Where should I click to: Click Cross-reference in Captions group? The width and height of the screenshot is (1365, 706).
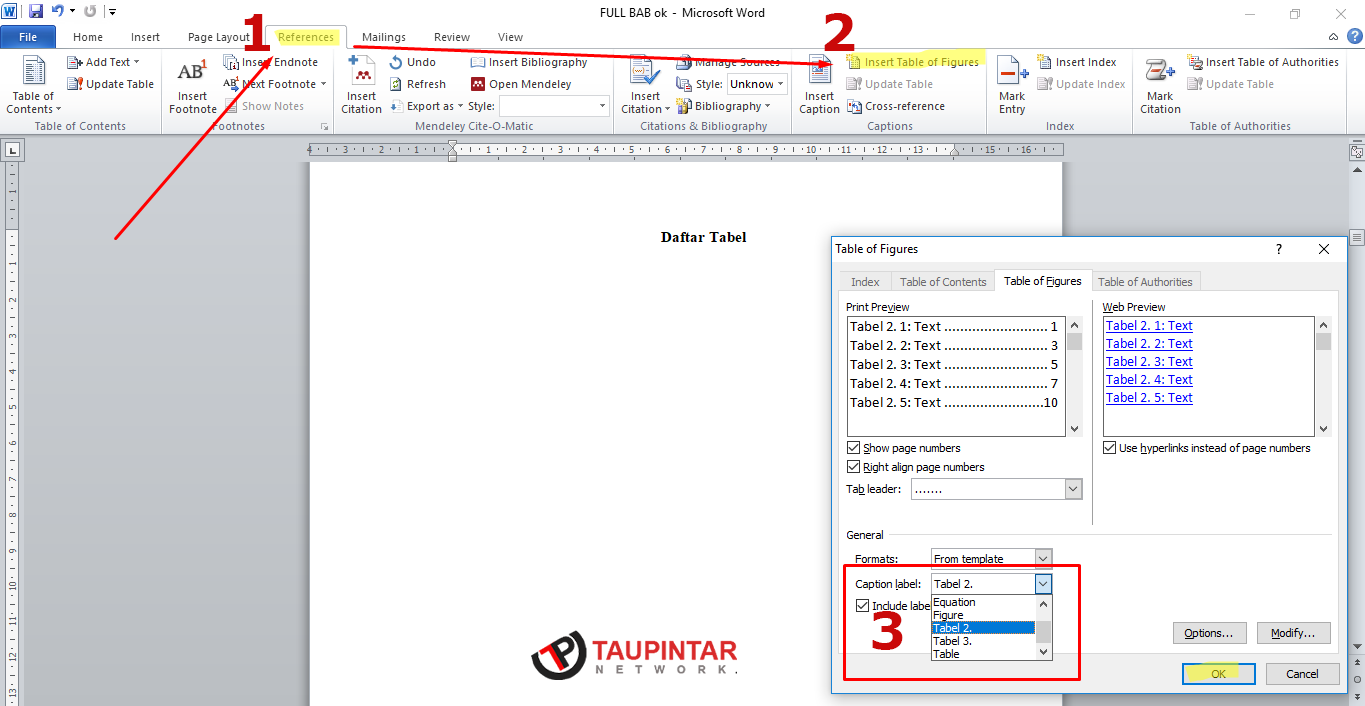pos(896,106)
